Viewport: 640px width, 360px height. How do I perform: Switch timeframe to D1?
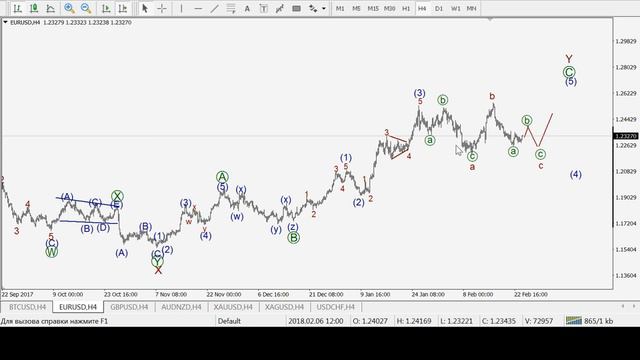tap(439, 8)
